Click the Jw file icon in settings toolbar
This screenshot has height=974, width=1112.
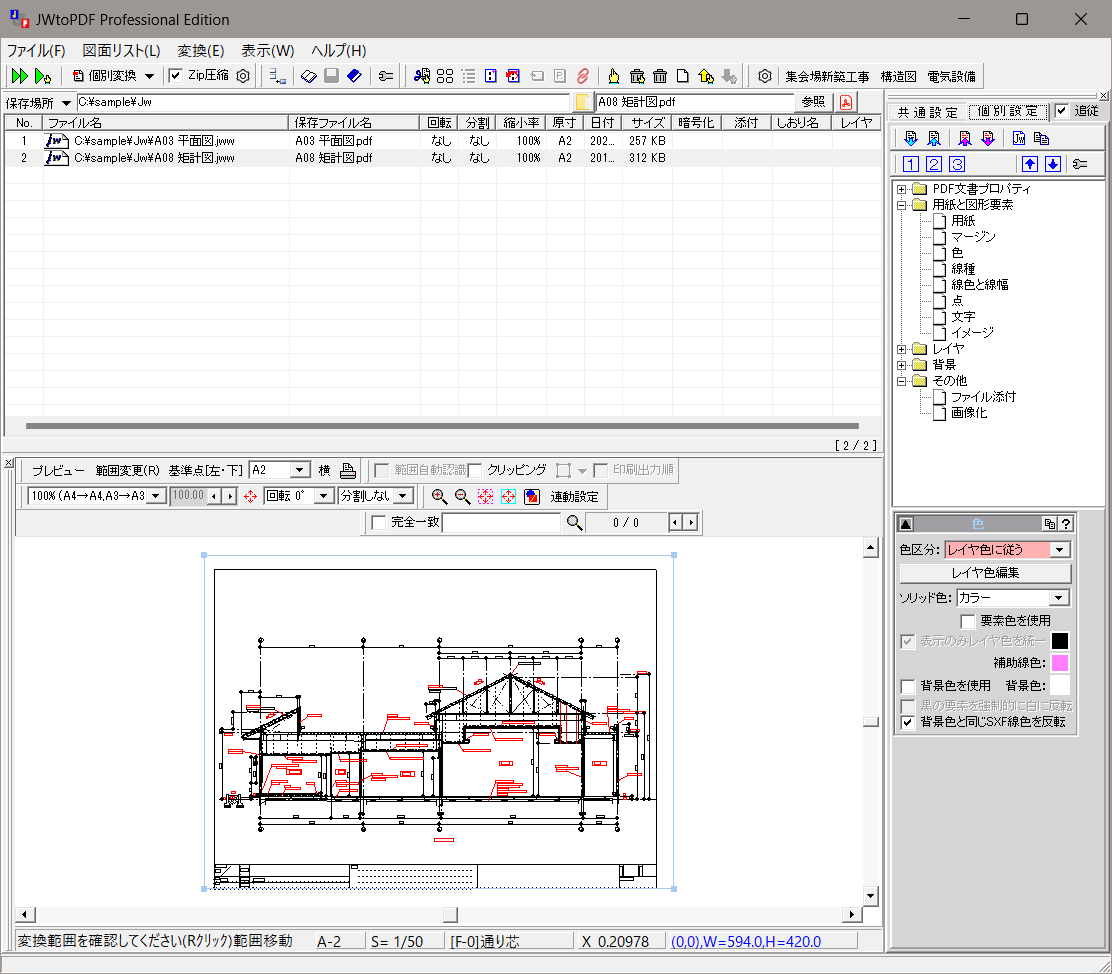point(1018,139)
